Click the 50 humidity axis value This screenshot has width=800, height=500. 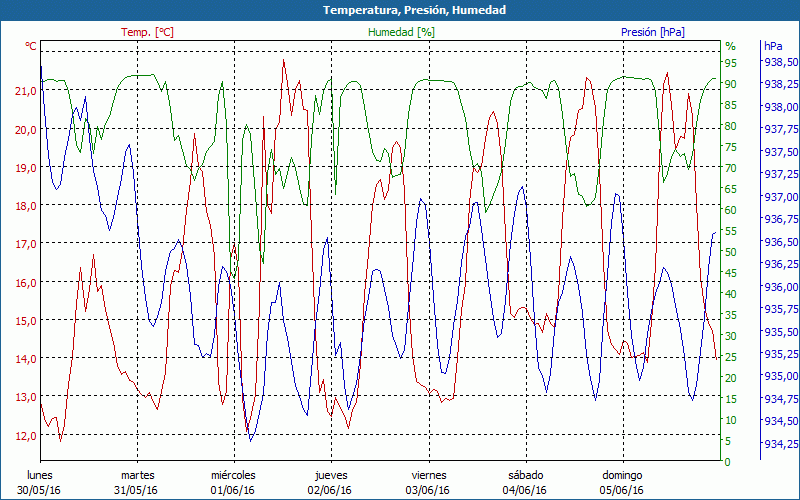click(x=731, y=251)
